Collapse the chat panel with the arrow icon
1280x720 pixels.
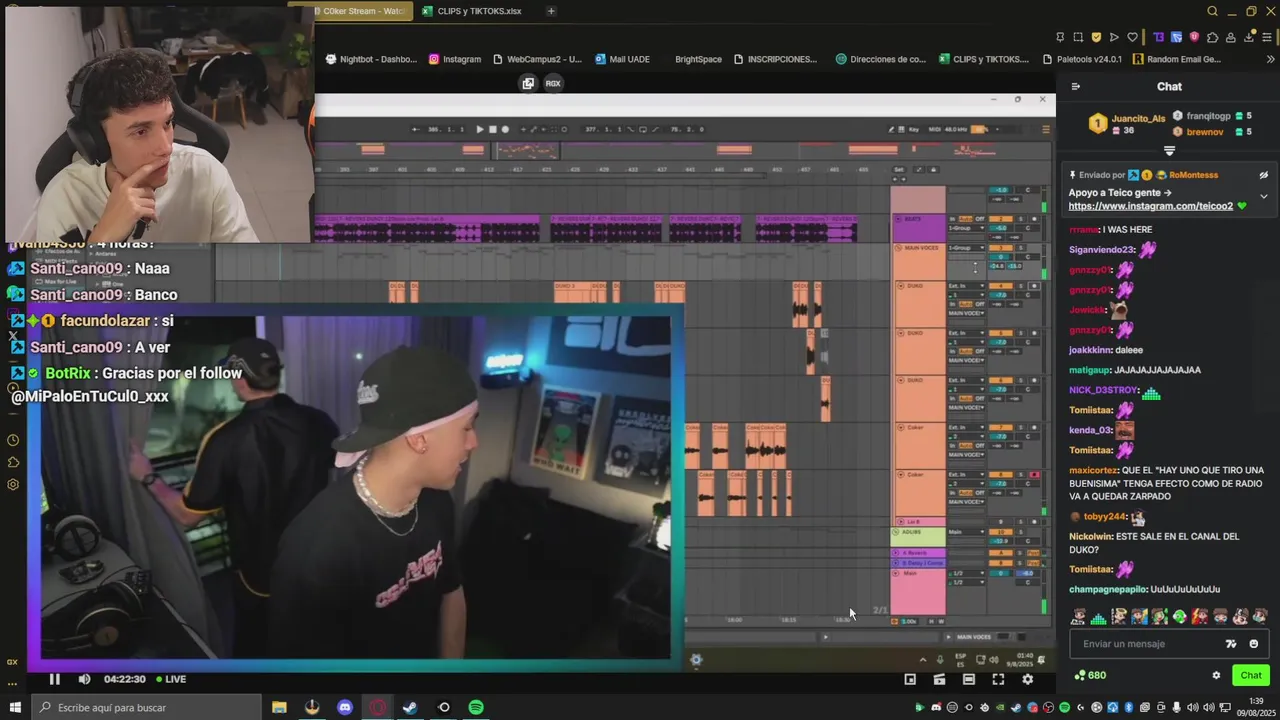(x=1076, y=87)
